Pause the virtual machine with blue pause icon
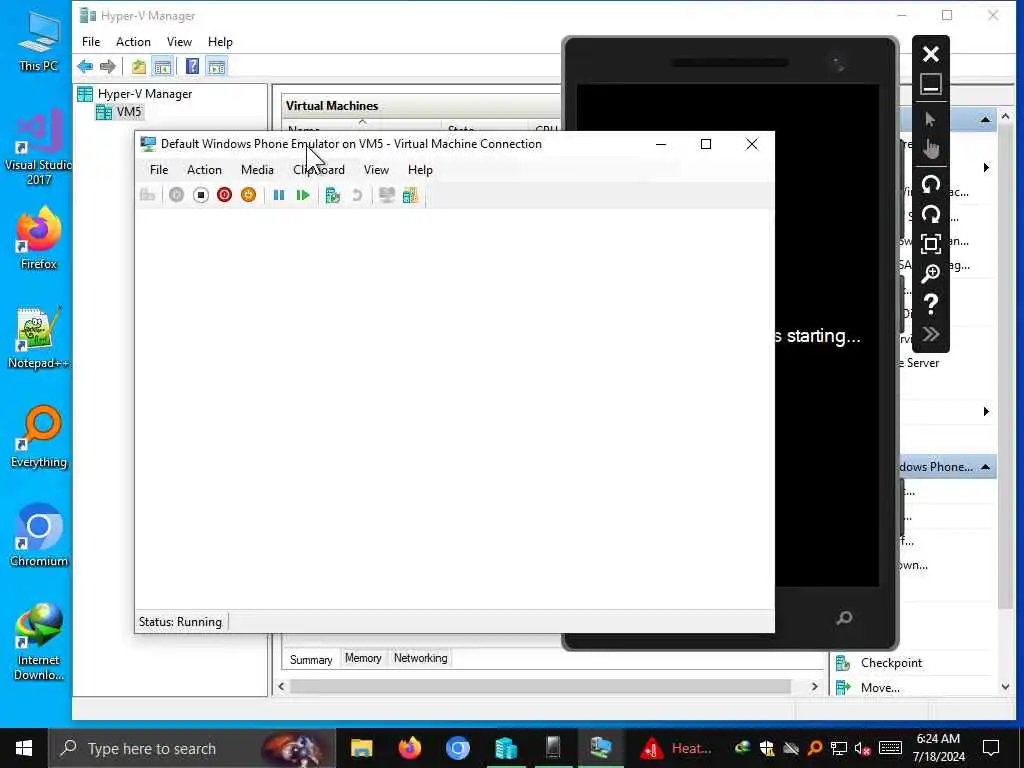The width and height of the screenshot is (1024, 768). point(279,195)
